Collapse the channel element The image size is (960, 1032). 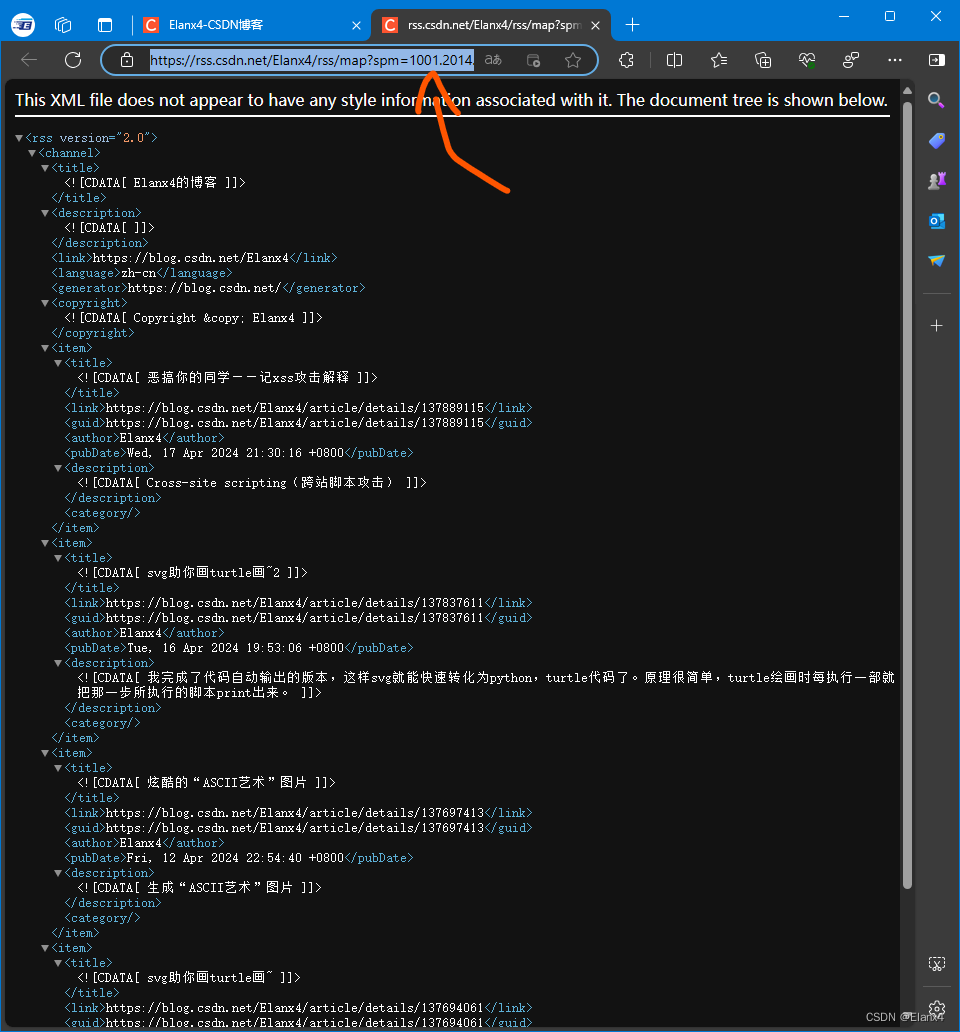[32, 152]
